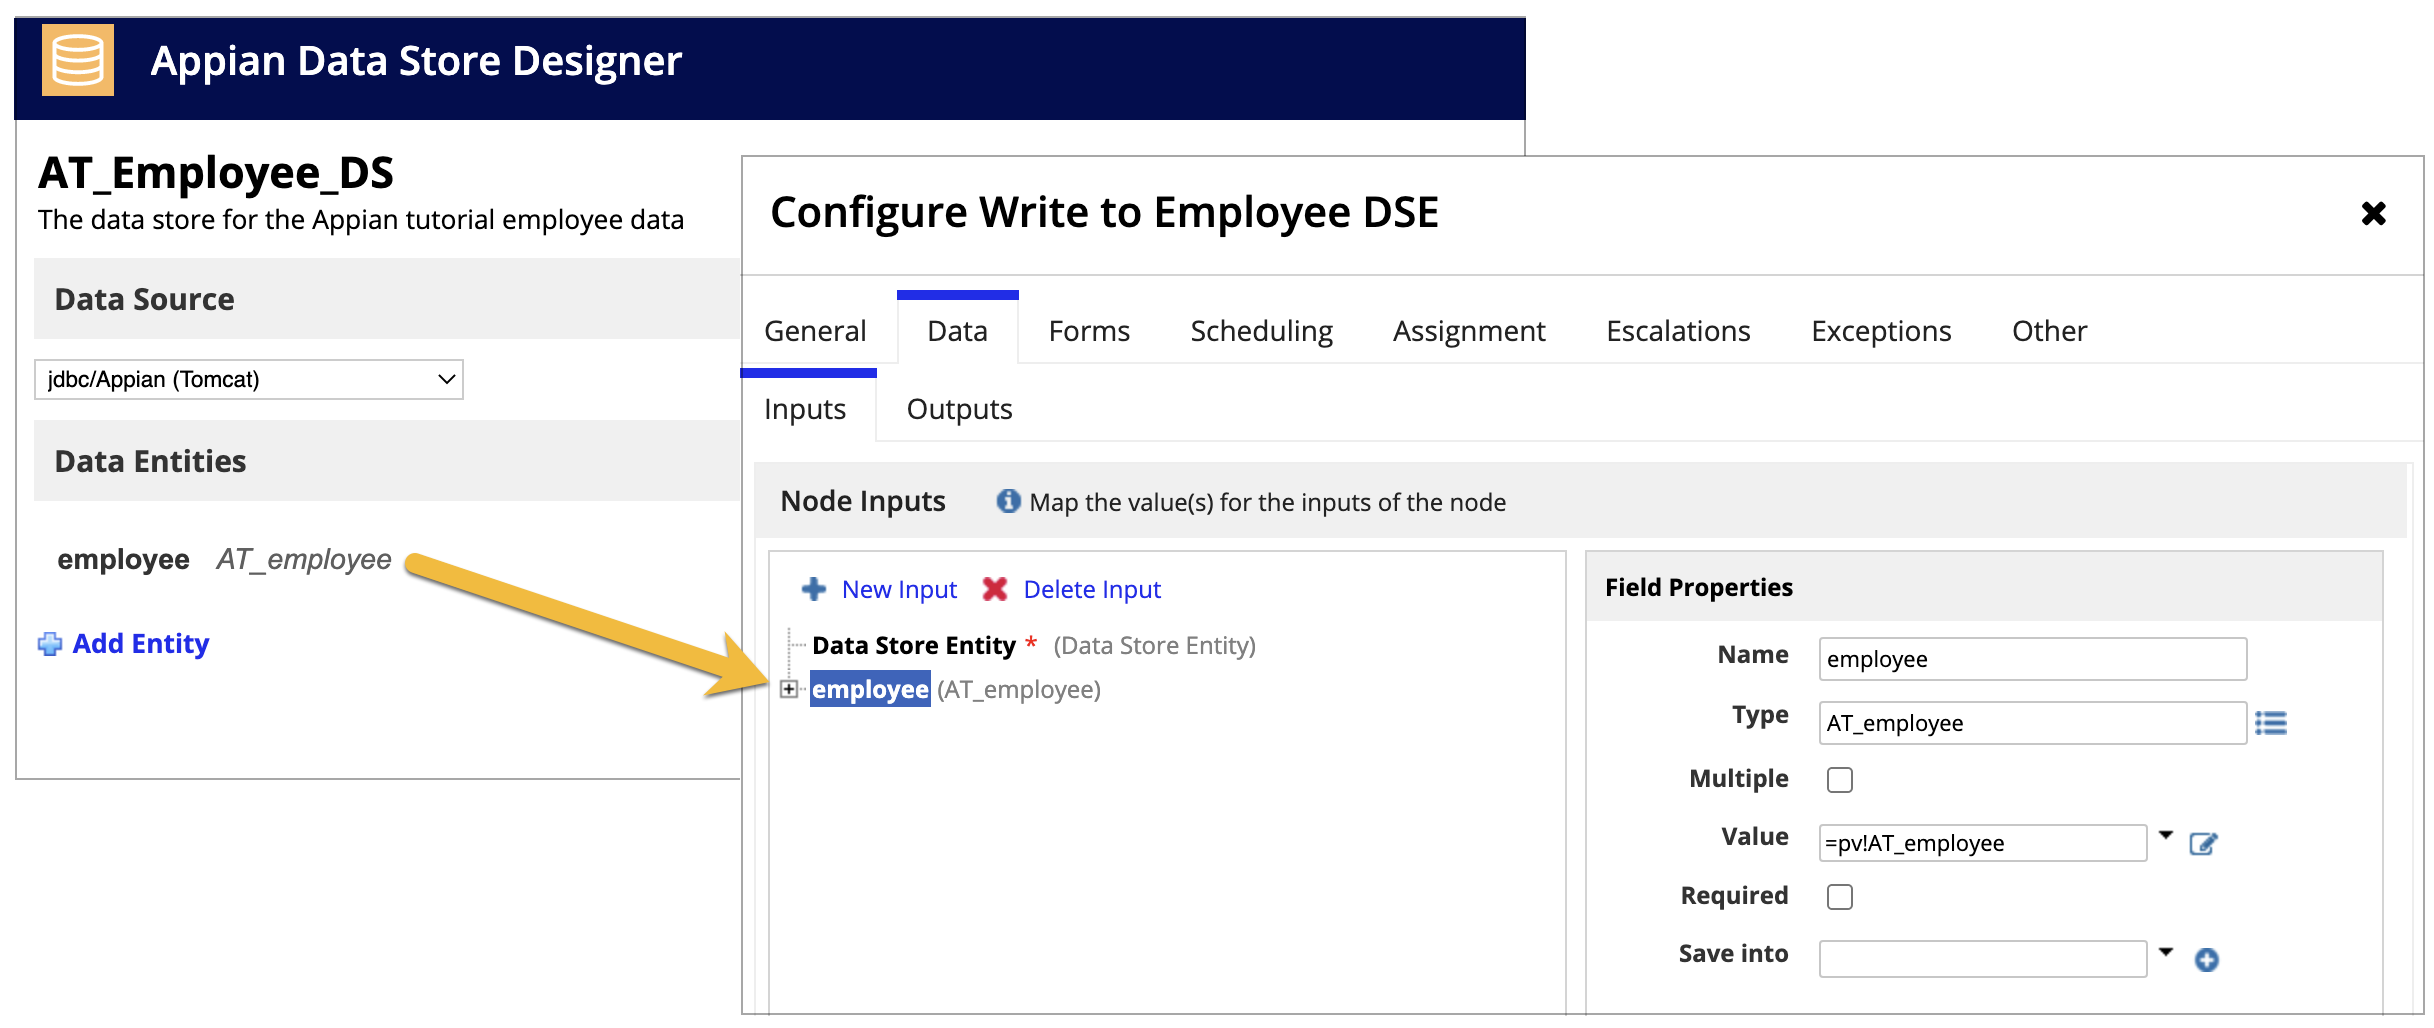Switch to the Scheduling tab
The image size is (2434, 1028).
coord(1262,331)
